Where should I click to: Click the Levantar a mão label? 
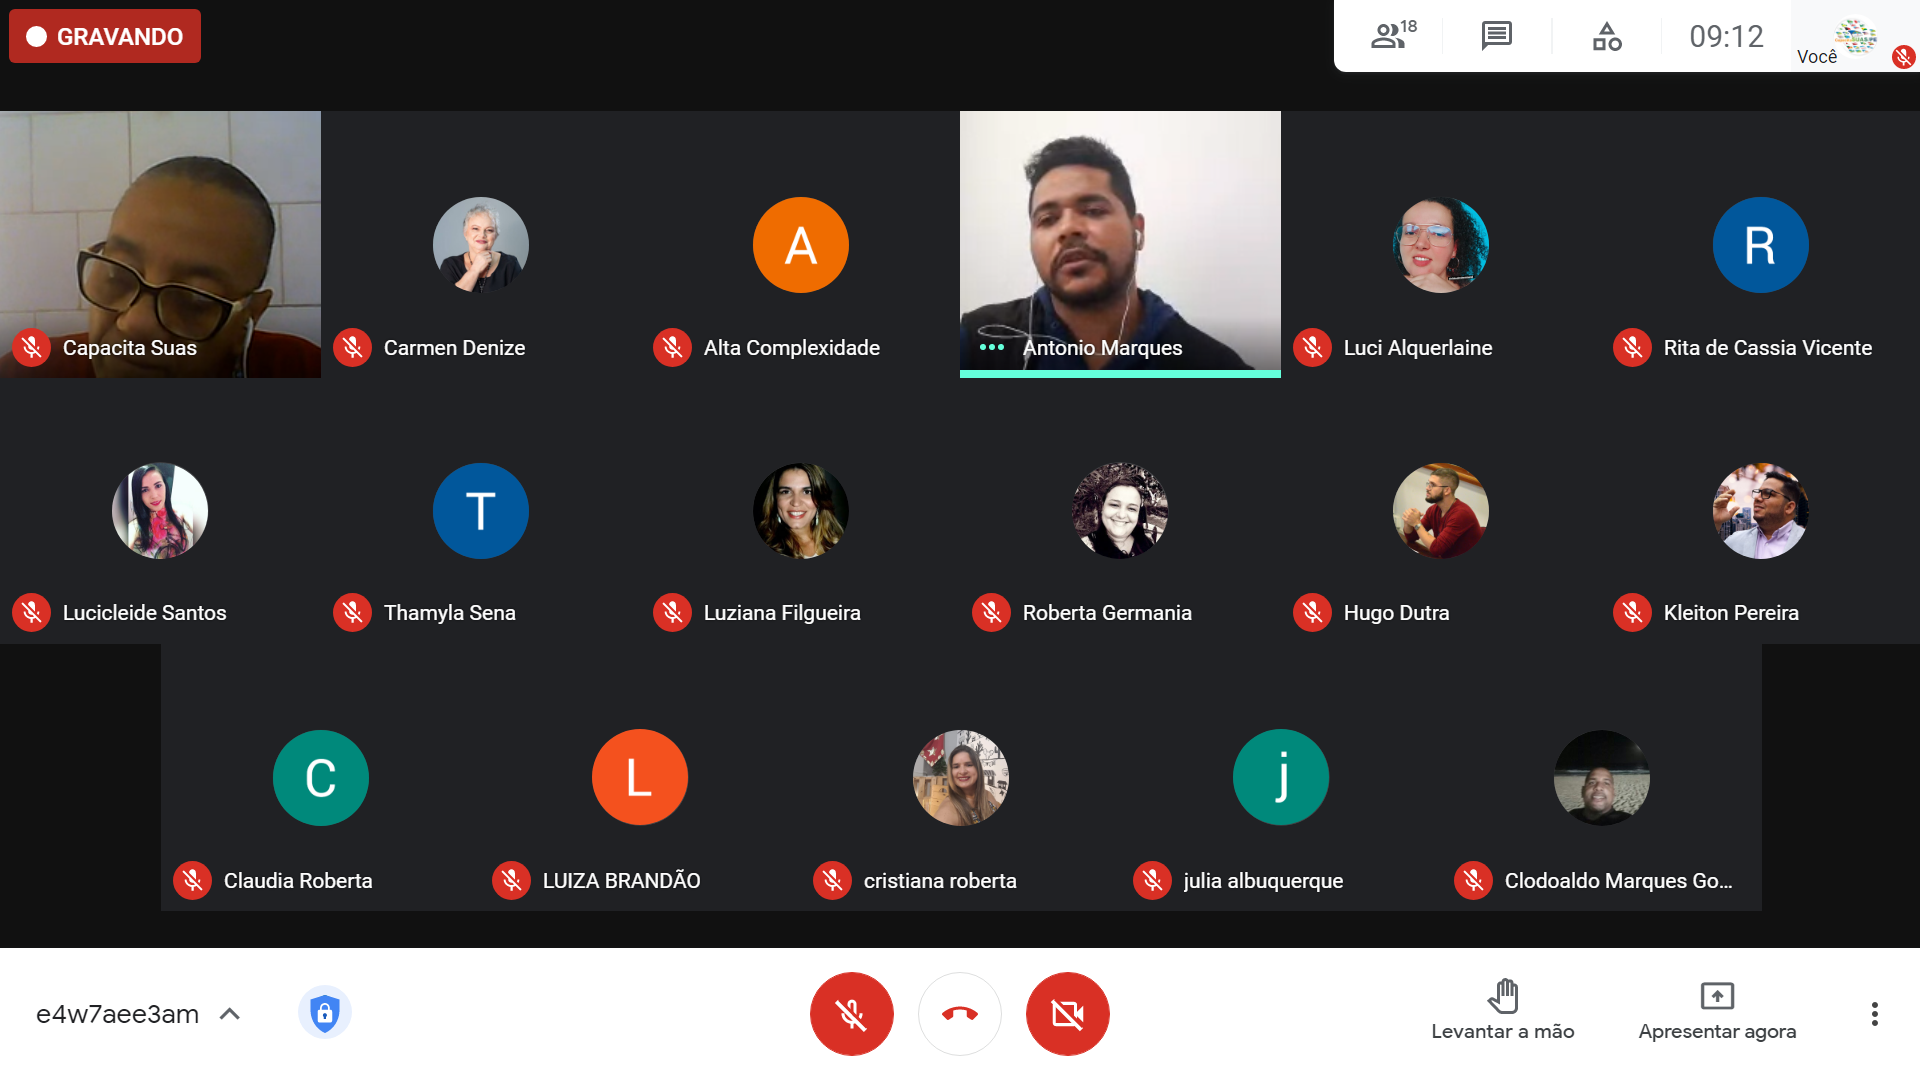1502,1031
